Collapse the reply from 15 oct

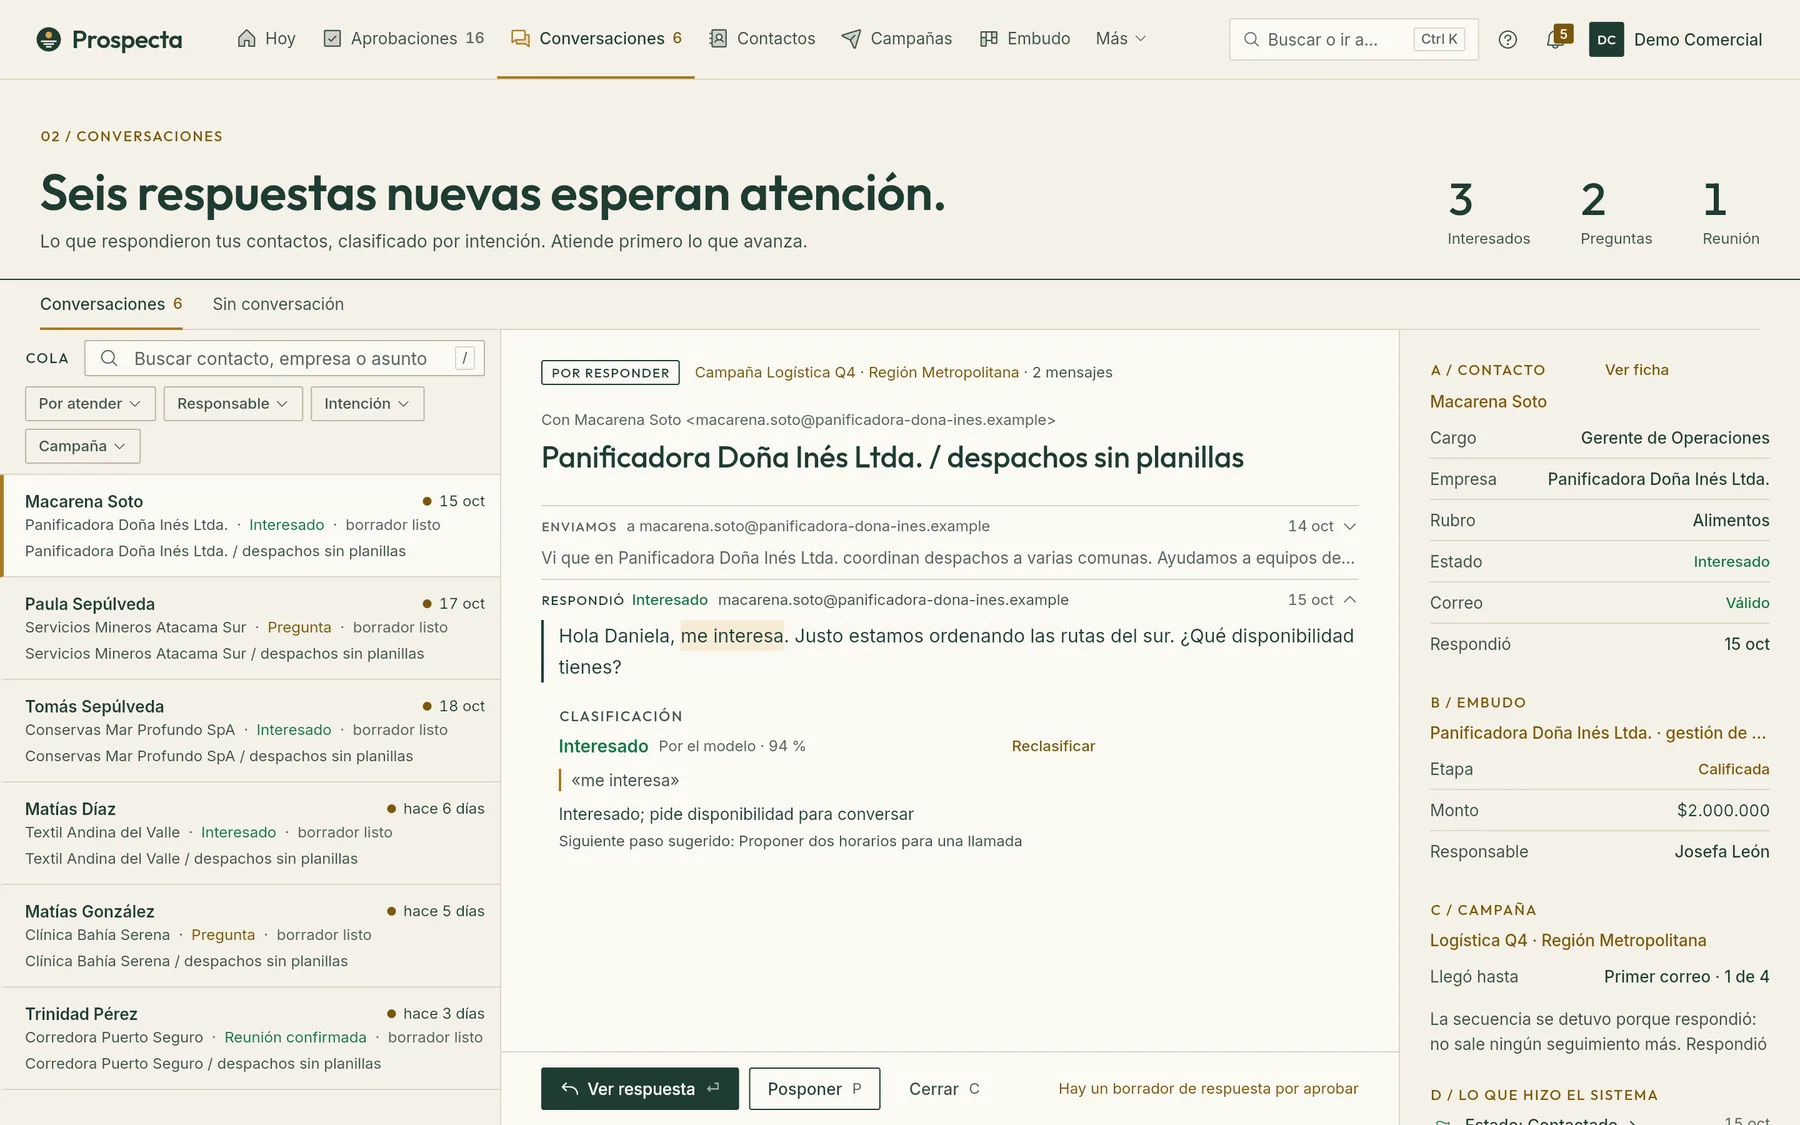point(1350,600)
